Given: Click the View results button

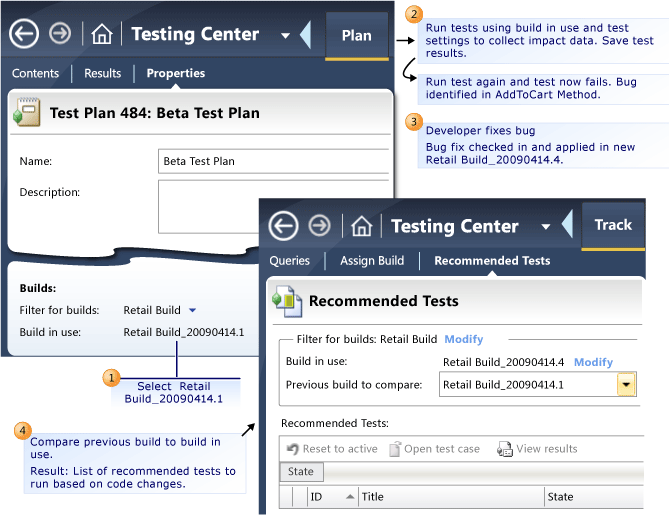Looking at the screenshot, I should pyautogui.click(x=537, y=449).
